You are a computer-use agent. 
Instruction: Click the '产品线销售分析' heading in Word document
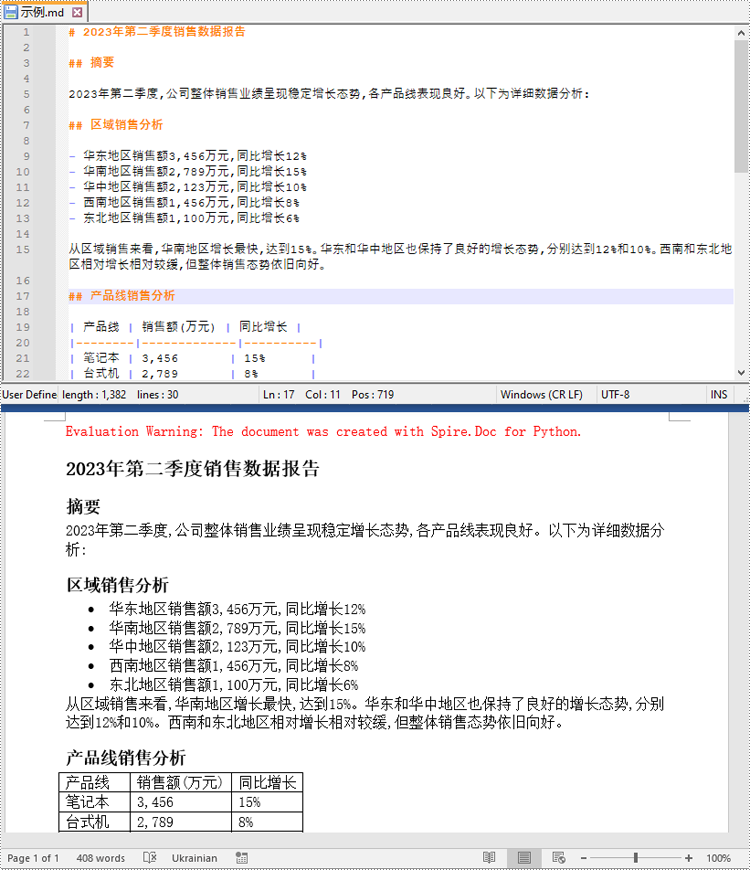tap(126, 758)
